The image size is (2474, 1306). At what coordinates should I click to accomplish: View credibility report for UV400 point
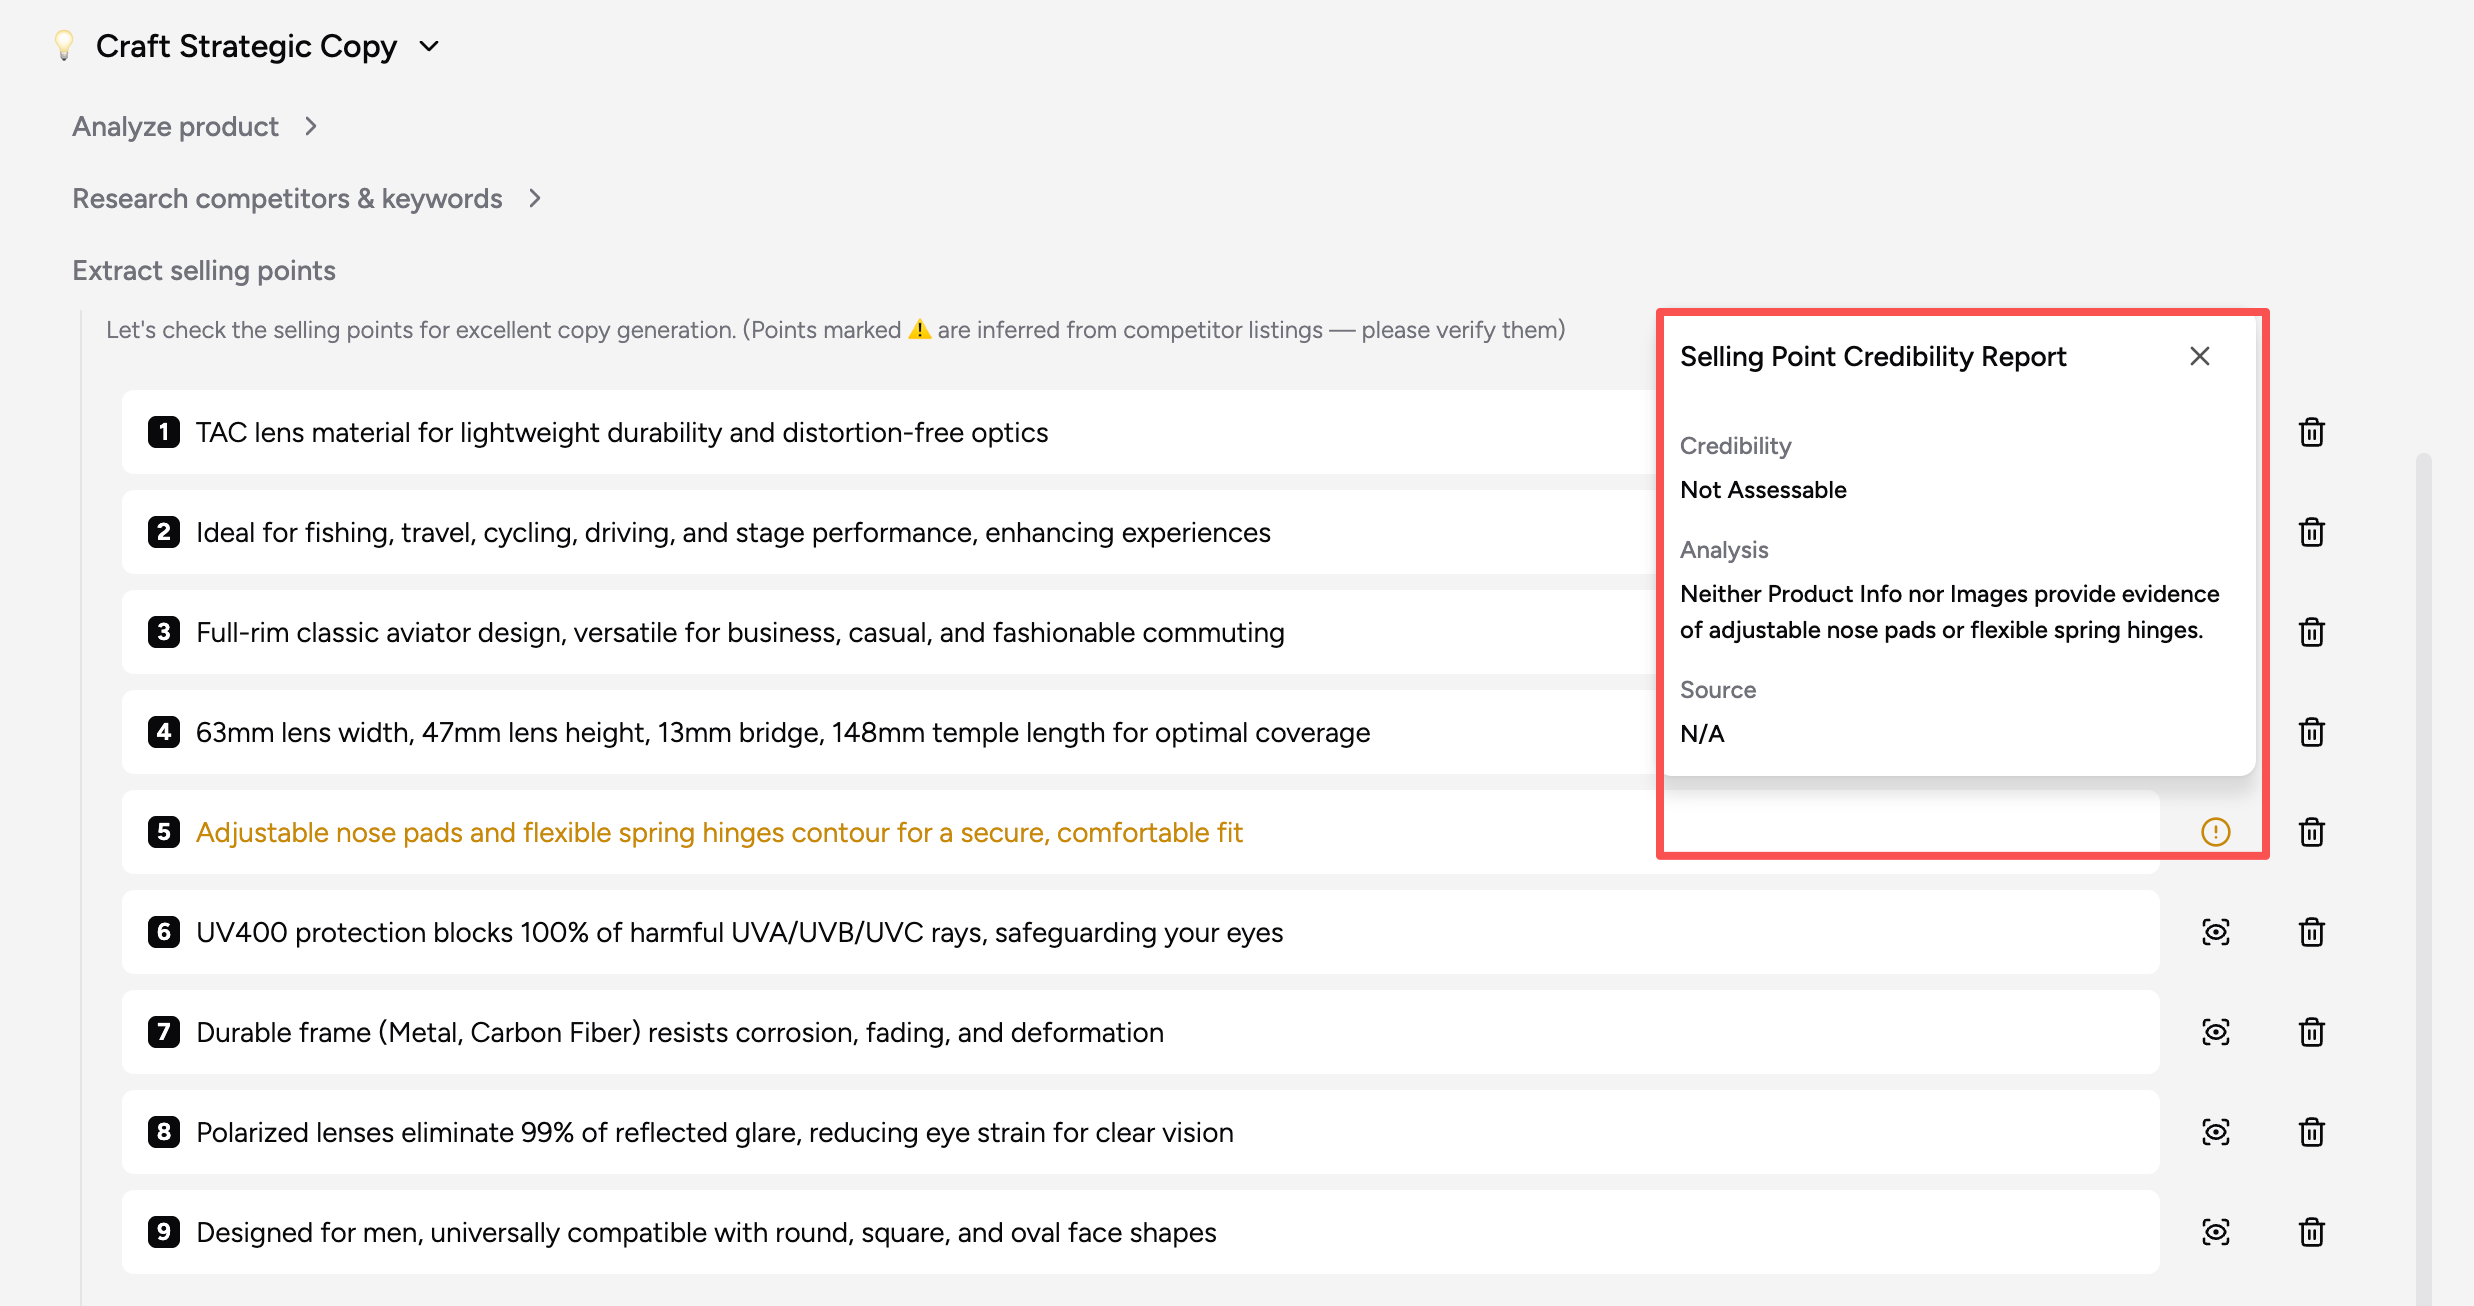(2216, 932)
